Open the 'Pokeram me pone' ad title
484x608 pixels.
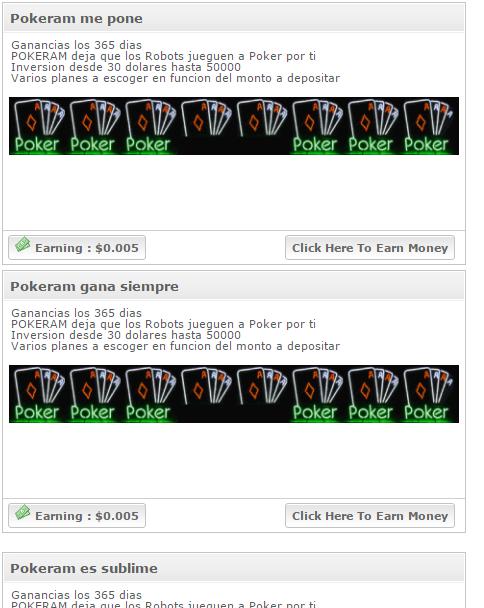click(76, 19)
